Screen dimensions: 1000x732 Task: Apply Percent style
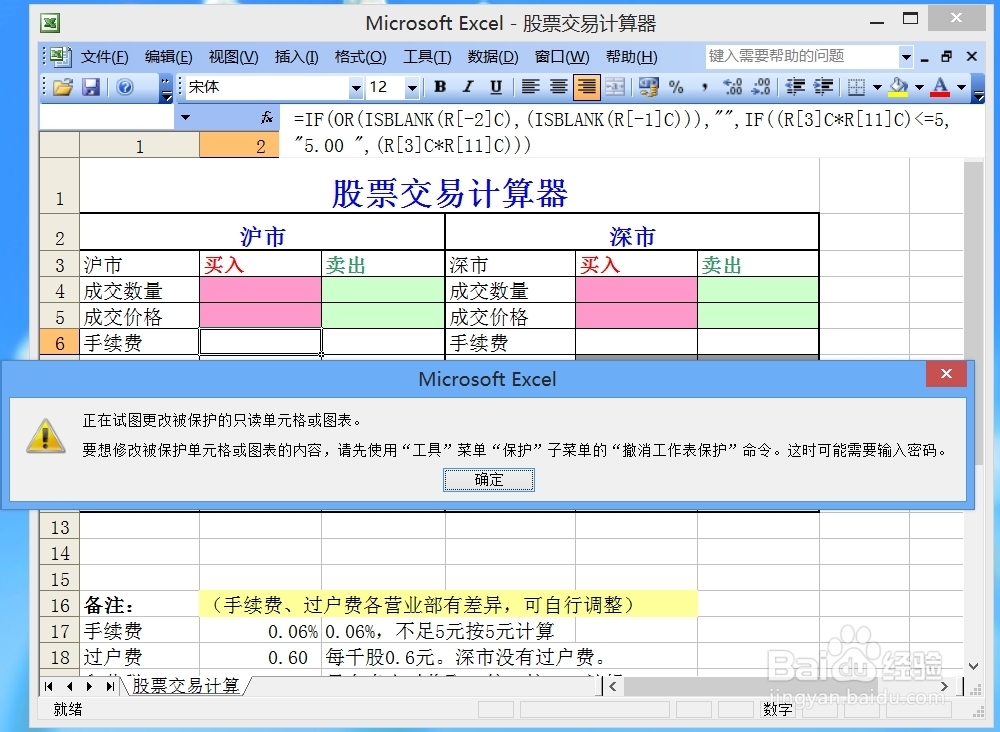pos(677,87)
